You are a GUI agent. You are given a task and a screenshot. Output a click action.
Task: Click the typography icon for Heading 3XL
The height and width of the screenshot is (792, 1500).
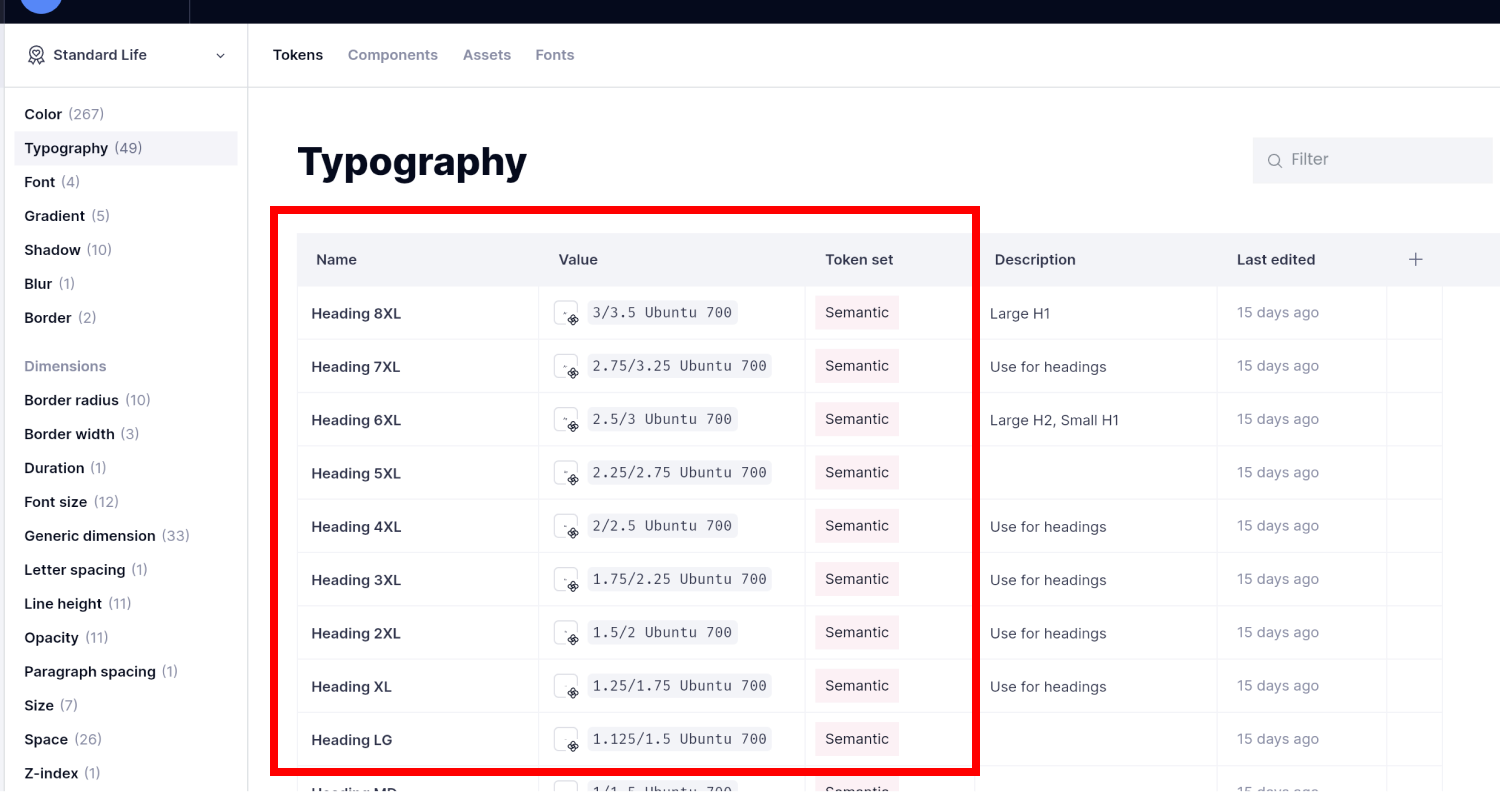pos(566,579)
